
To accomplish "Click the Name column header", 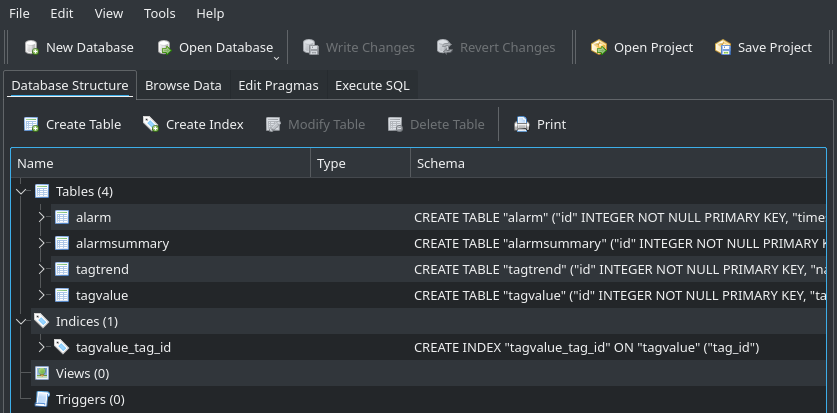I will (161, 163).
